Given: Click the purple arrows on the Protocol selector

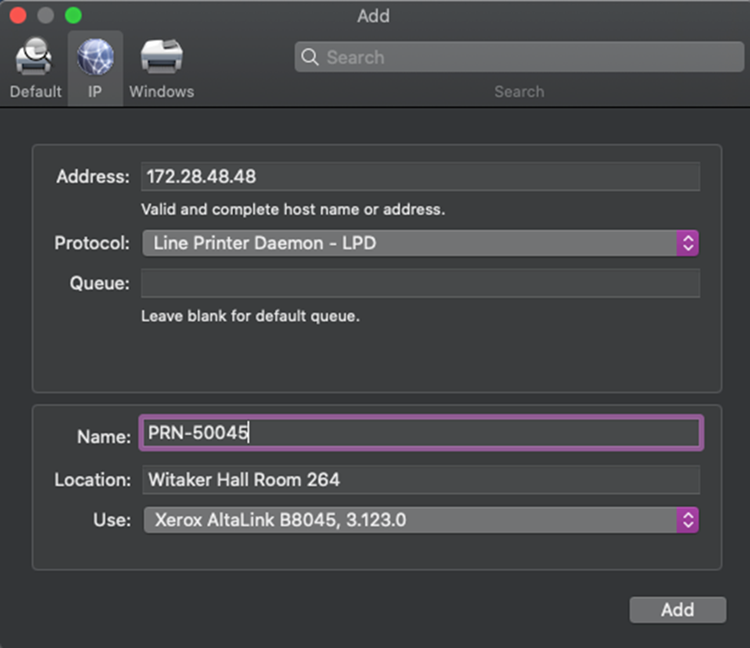Looking at the screenshot, I should (x=687, y=243).
